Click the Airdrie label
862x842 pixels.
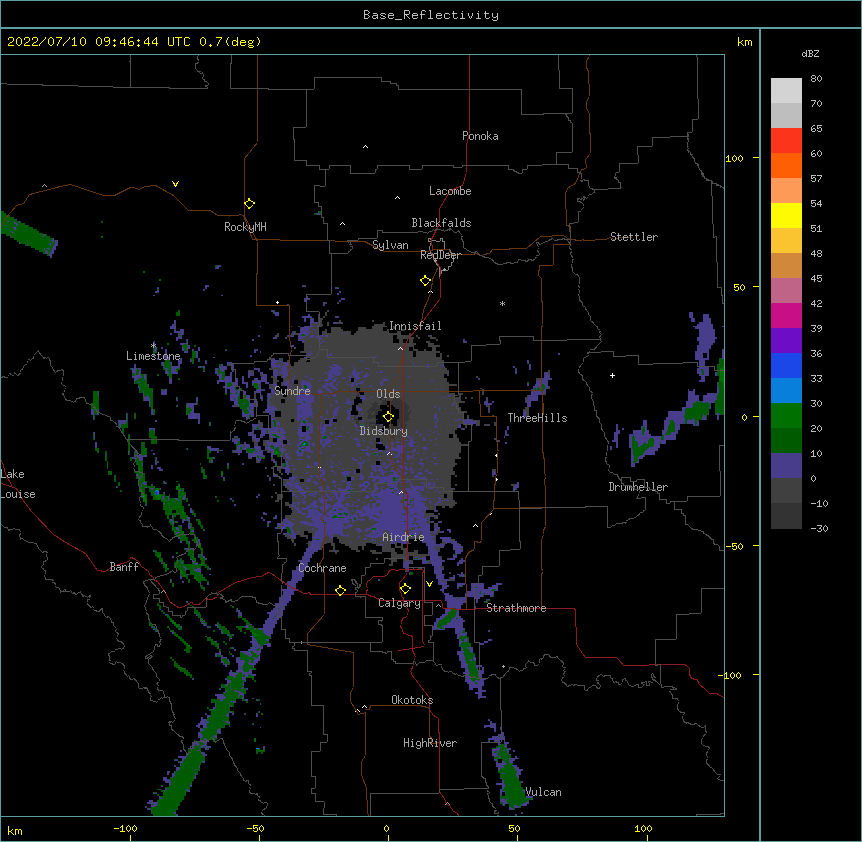click(403, 537)
